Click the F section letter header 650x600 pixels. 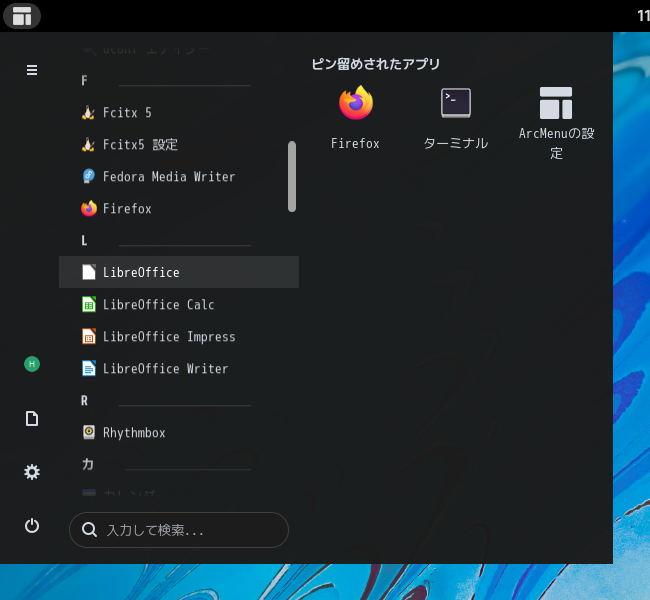(x=84, y=80)
